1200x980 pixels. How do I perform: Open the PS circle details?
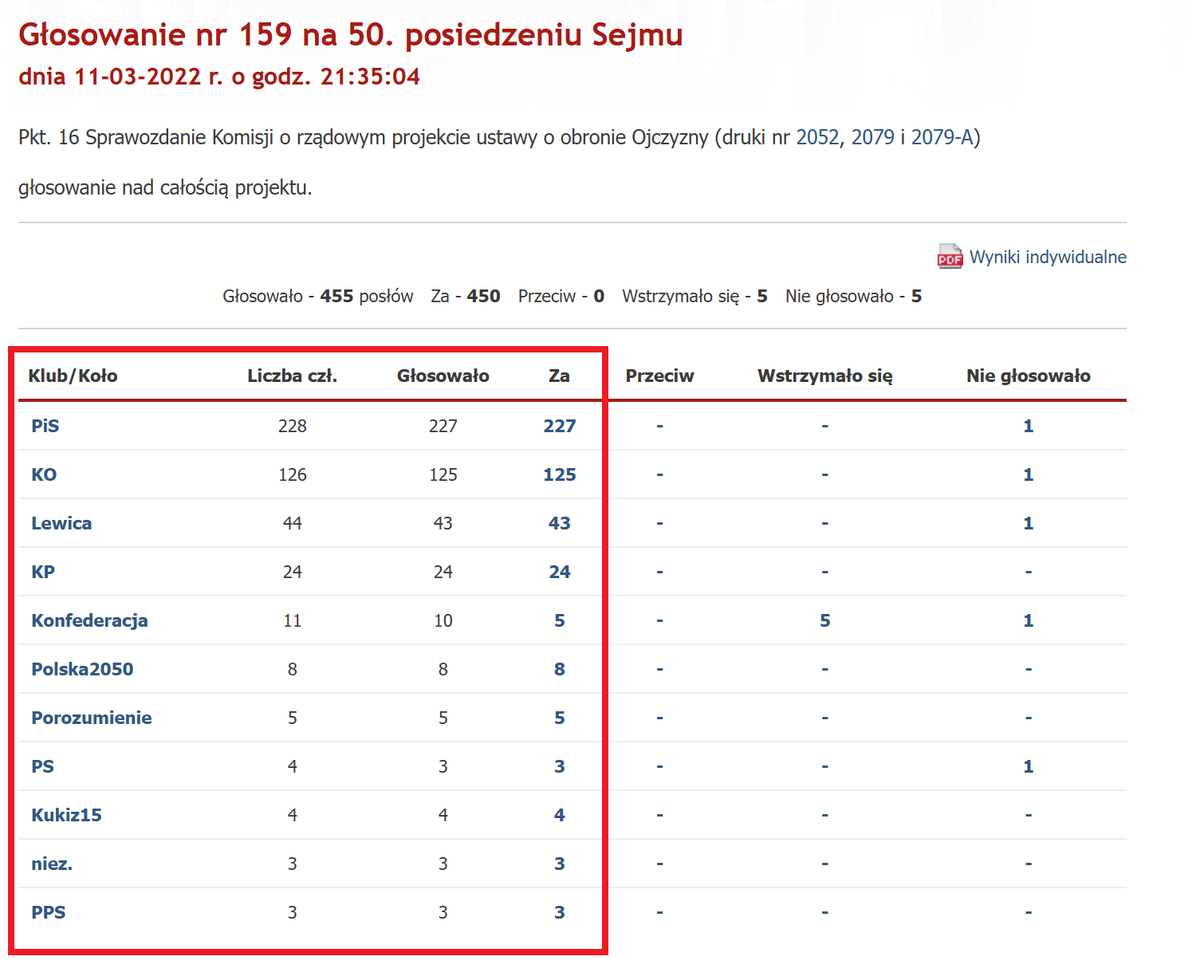click(x=42, y=766)
